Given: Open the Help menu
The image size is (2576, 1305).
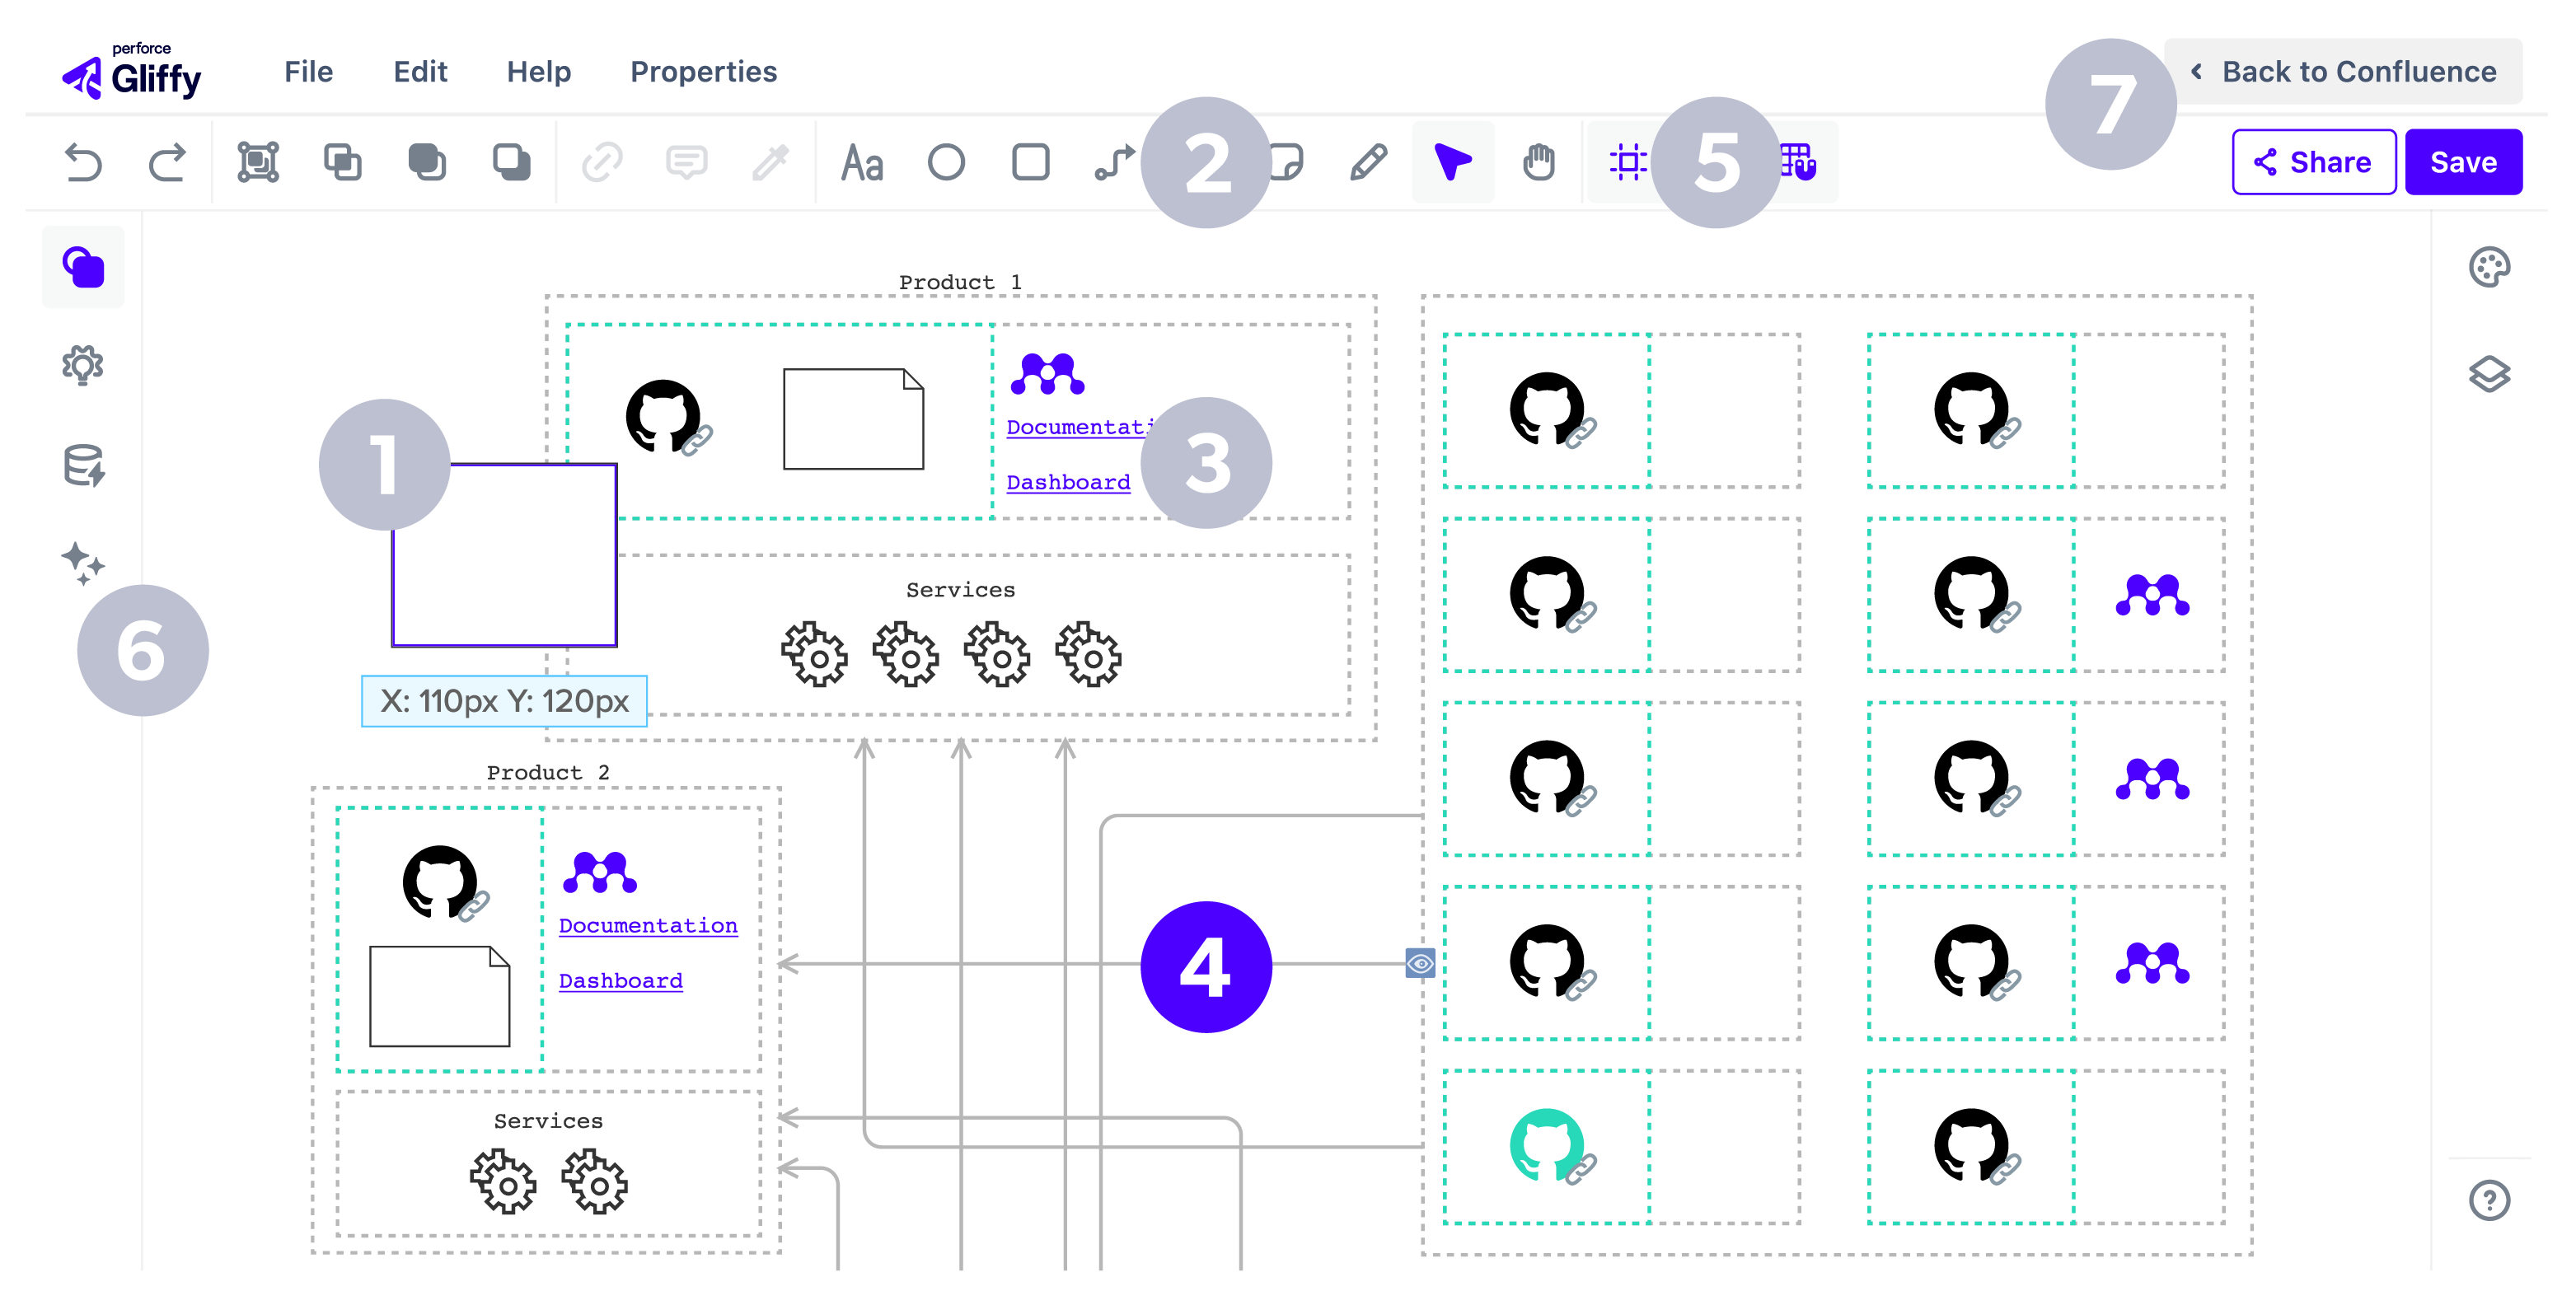Looking at the screenshot, I should (538, 72).
